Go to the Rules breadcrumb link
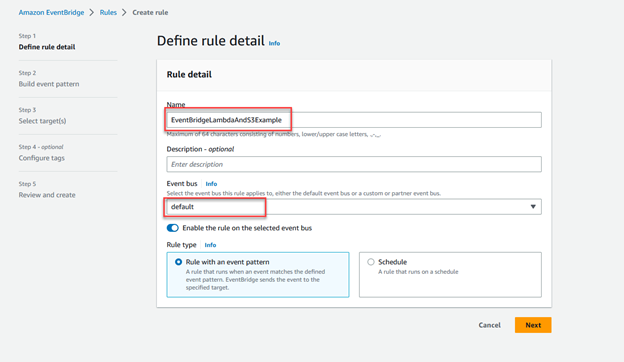624x362 pixels. coord(108,12)
